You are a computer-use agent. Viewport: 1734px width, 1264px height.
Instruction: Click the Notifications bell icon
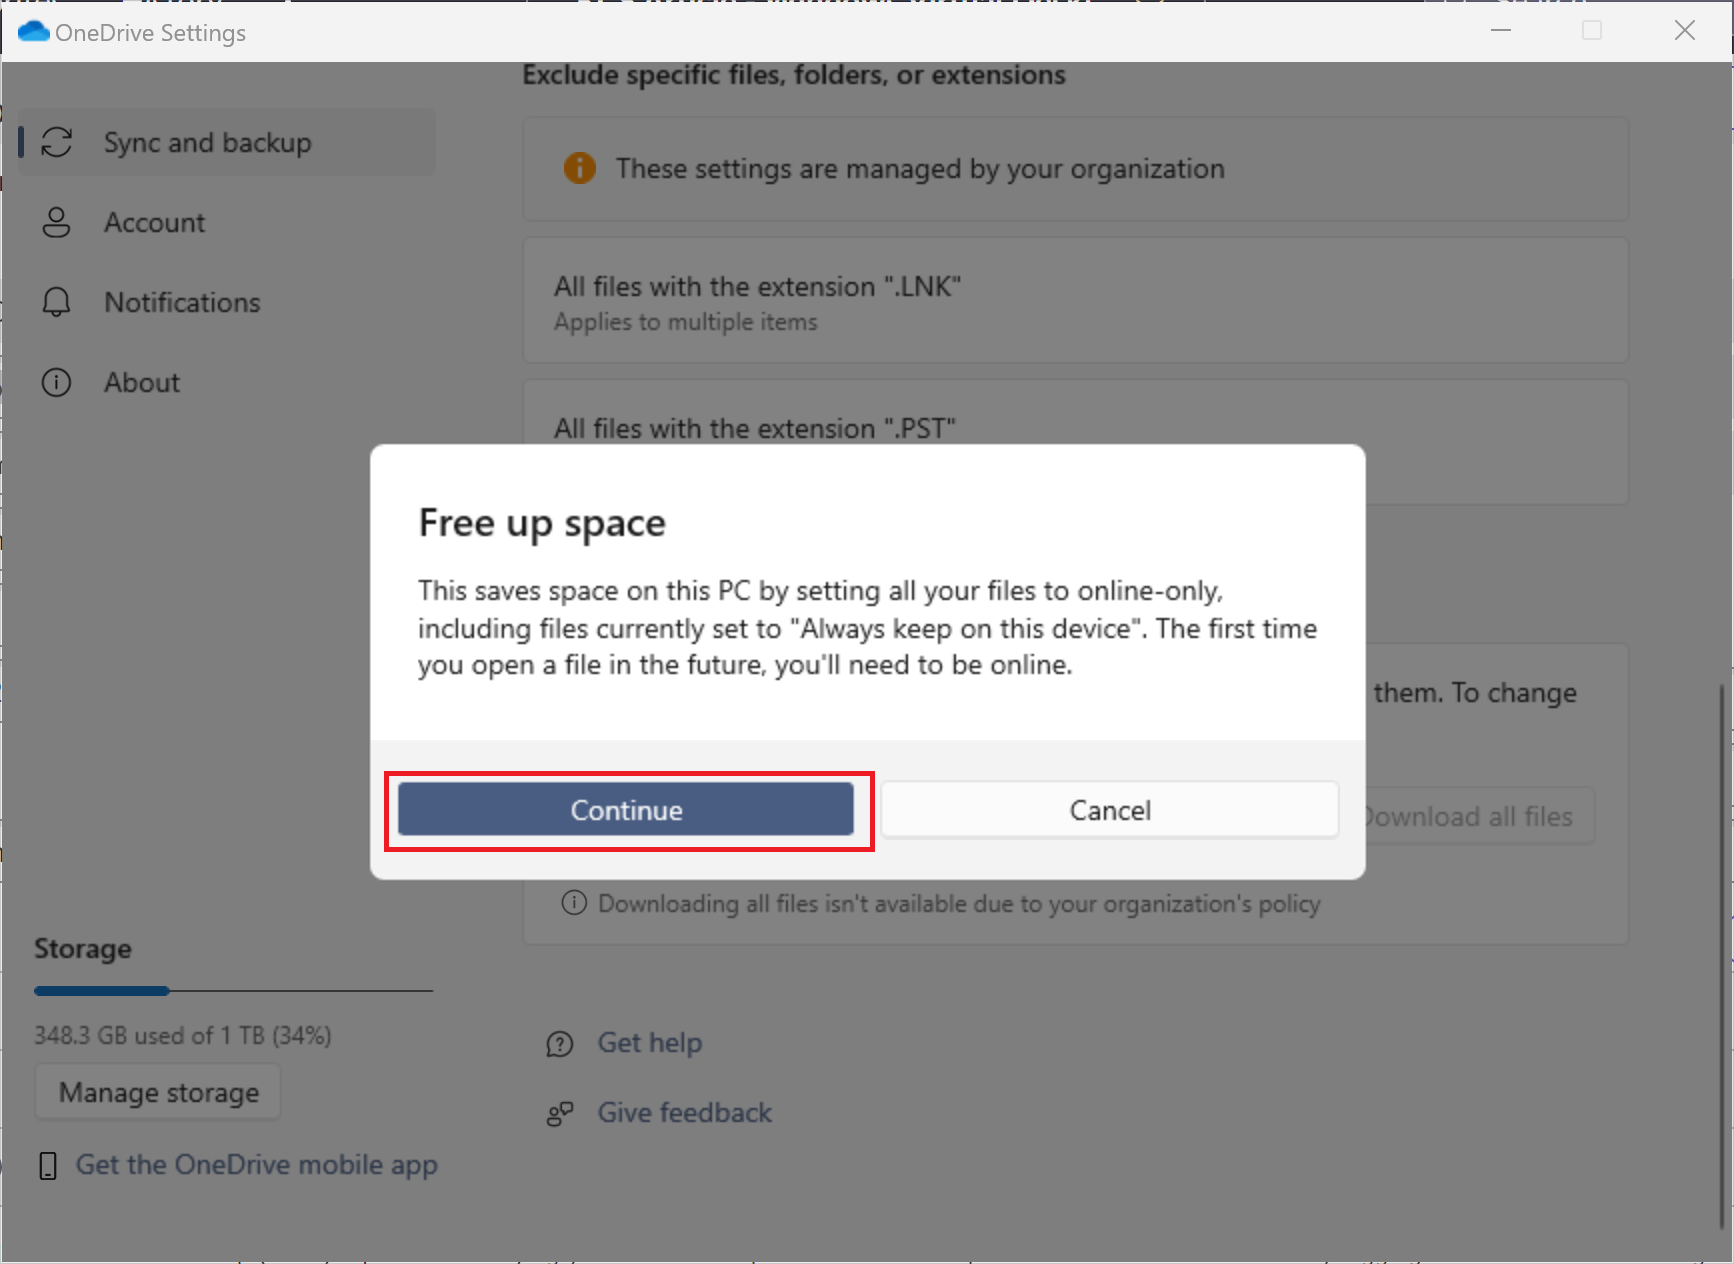tap(57, 302)
